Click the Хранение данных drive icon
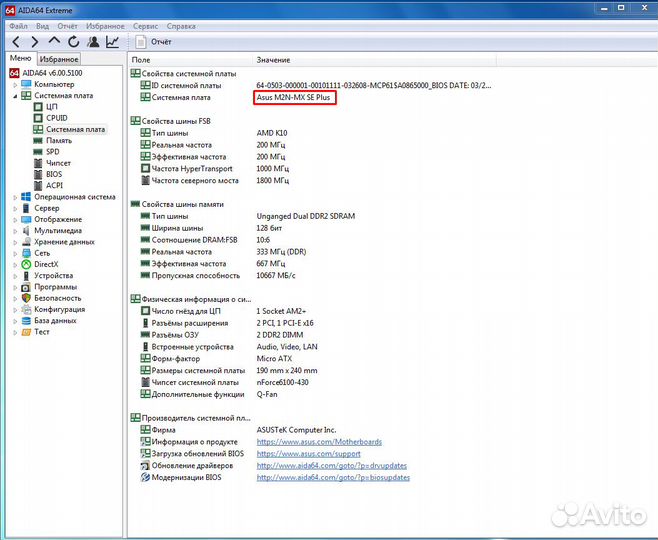This screenshot has height=540, width=658. point(26,242)
